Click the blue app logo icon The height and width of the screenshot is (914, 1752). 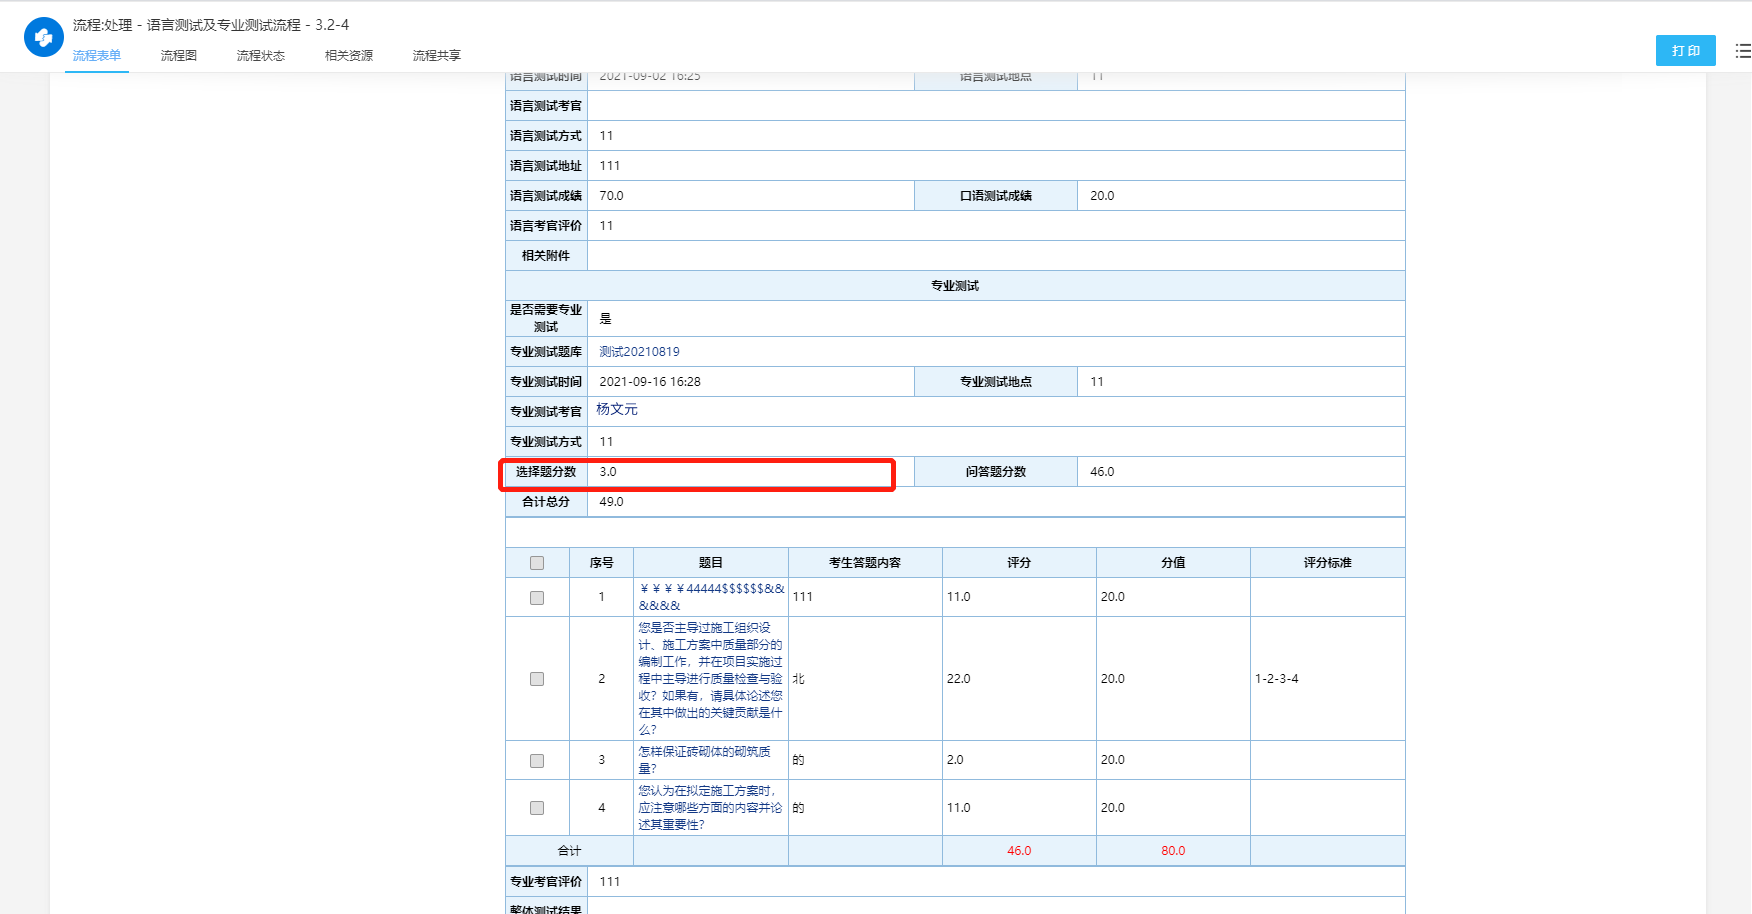(43, 38)
